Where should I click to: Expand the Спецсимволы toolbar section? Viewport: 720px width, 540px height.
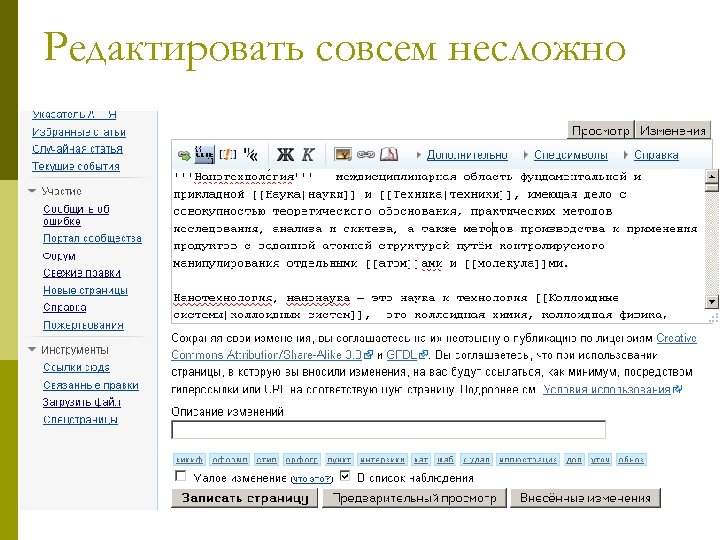click(x=571, y=155)
